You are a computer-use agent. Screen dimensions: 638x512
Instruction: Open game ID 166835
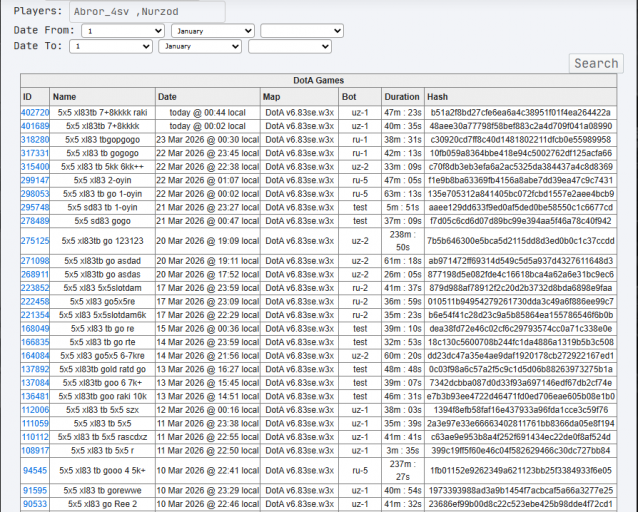point(35,342)
